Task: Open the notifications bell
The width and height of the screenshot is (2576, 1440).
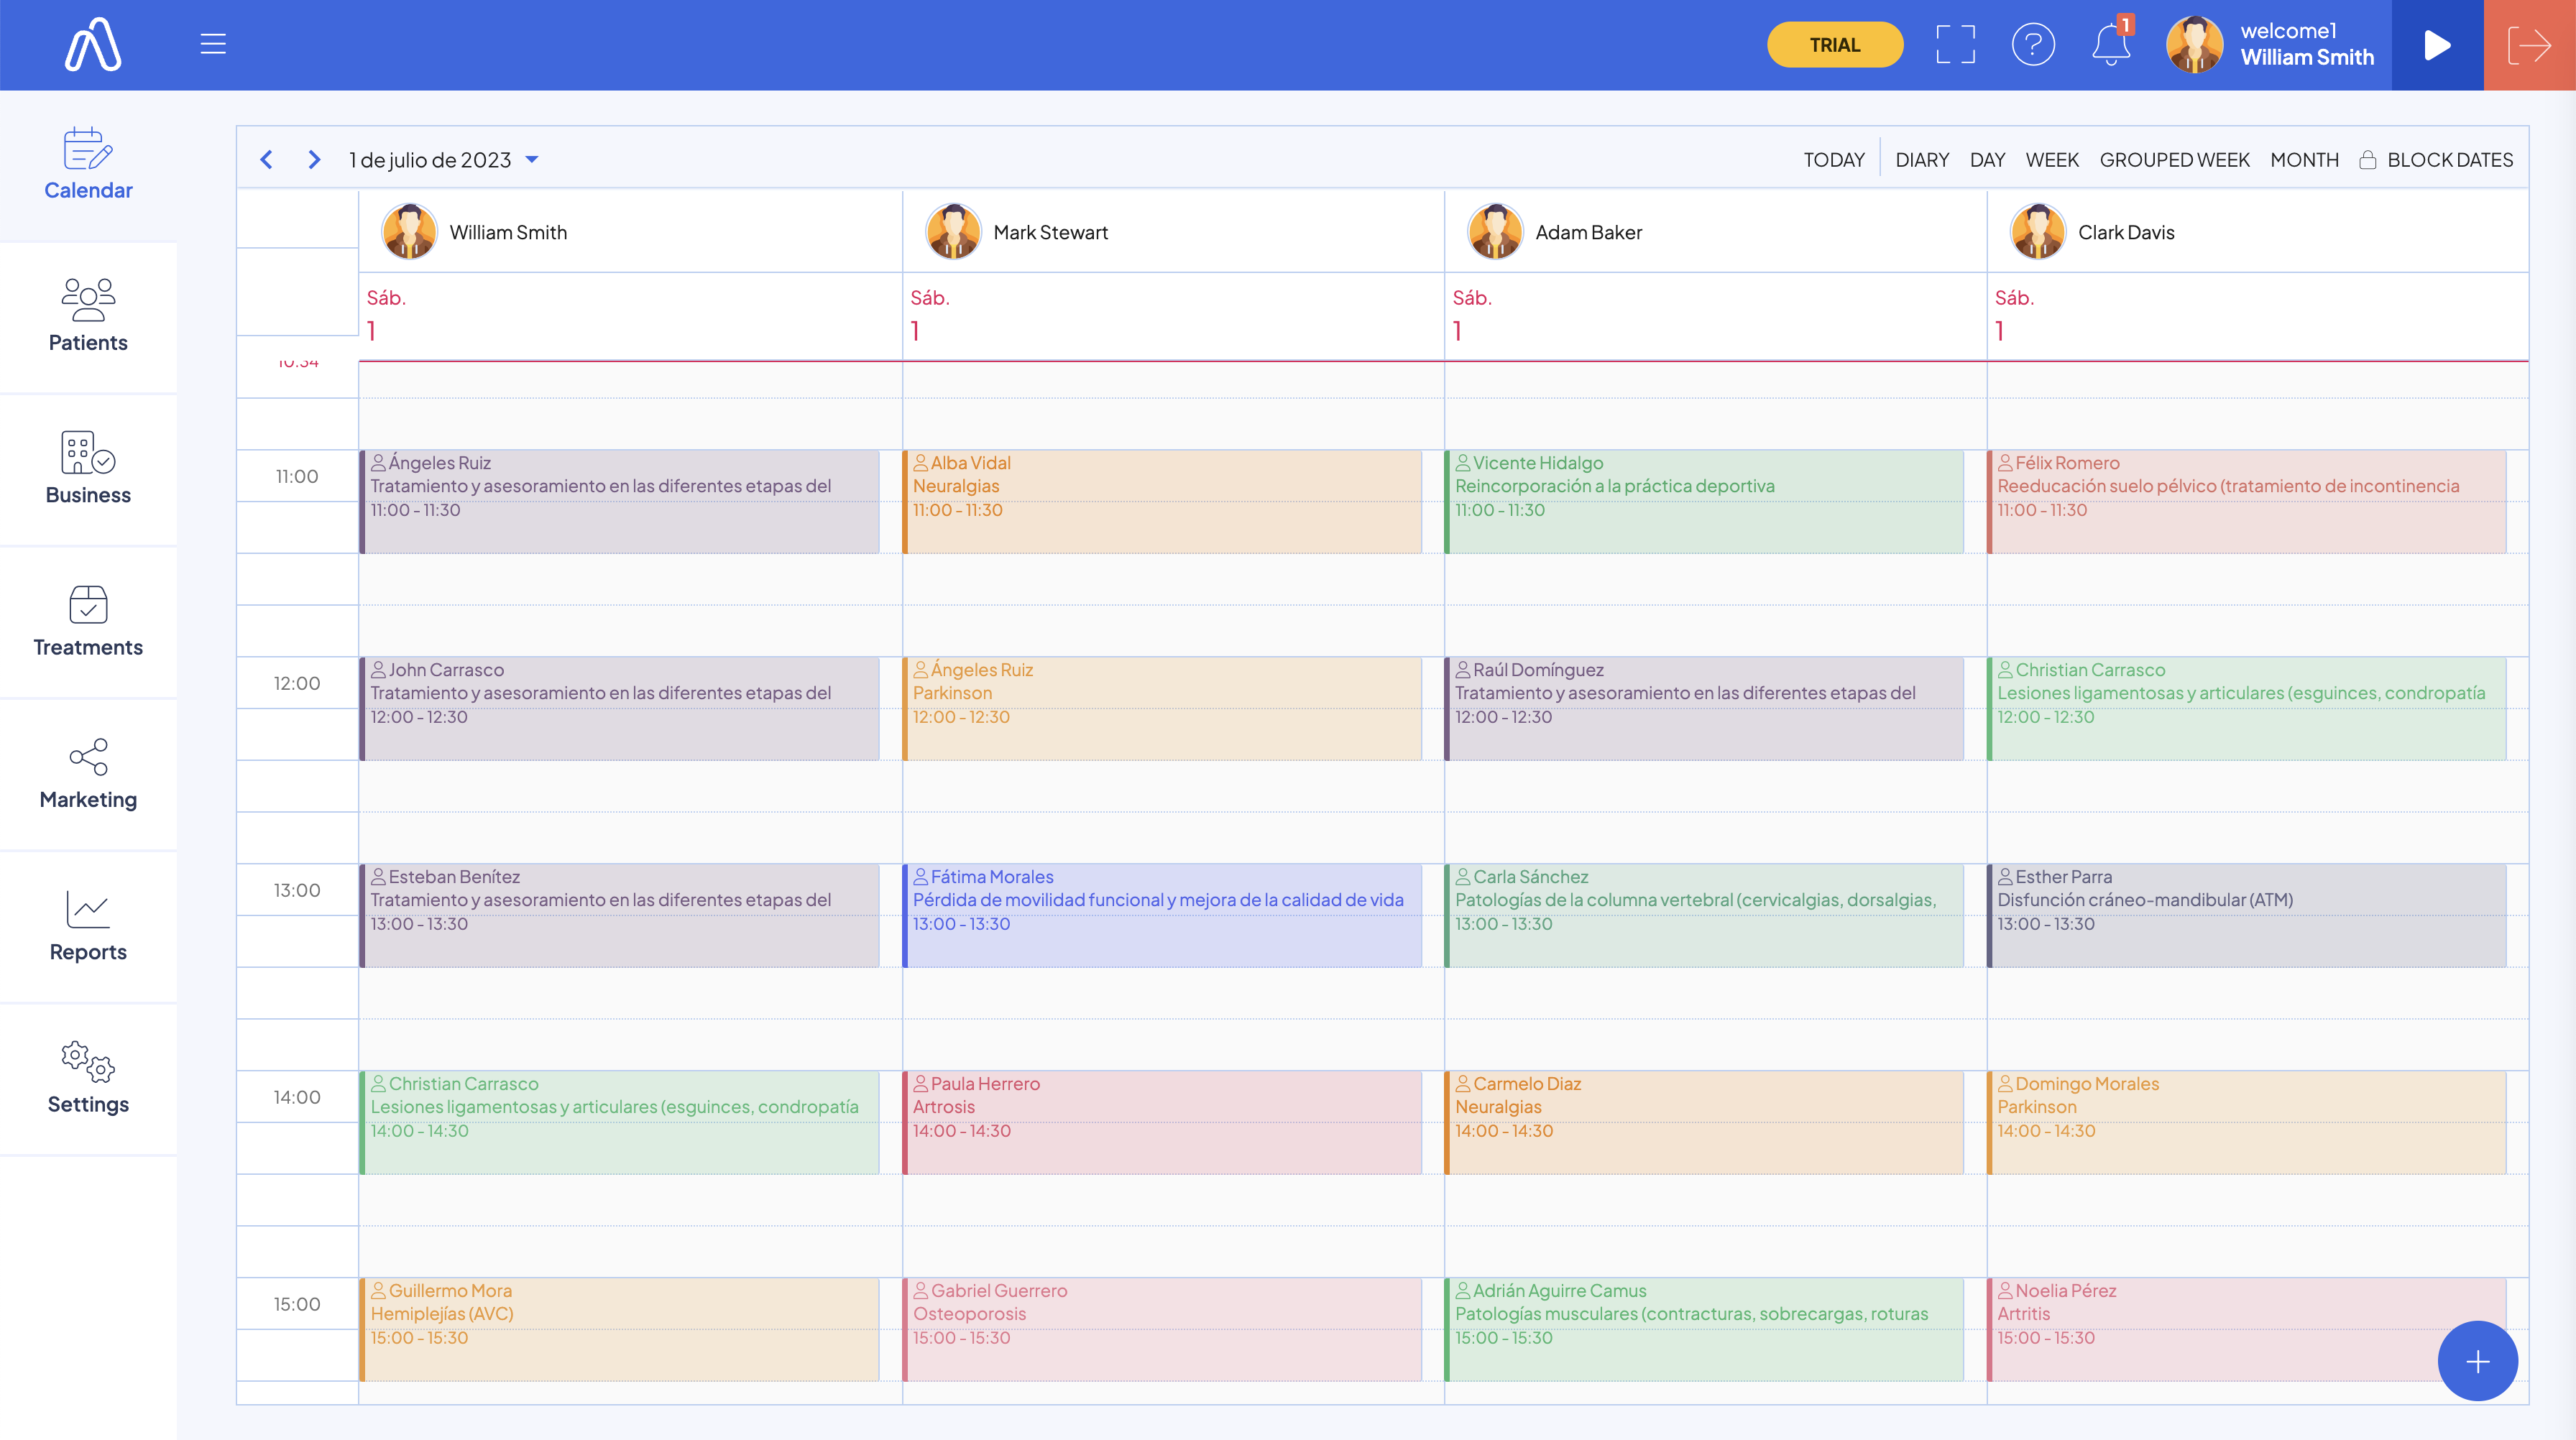Action: (2110, 45)
